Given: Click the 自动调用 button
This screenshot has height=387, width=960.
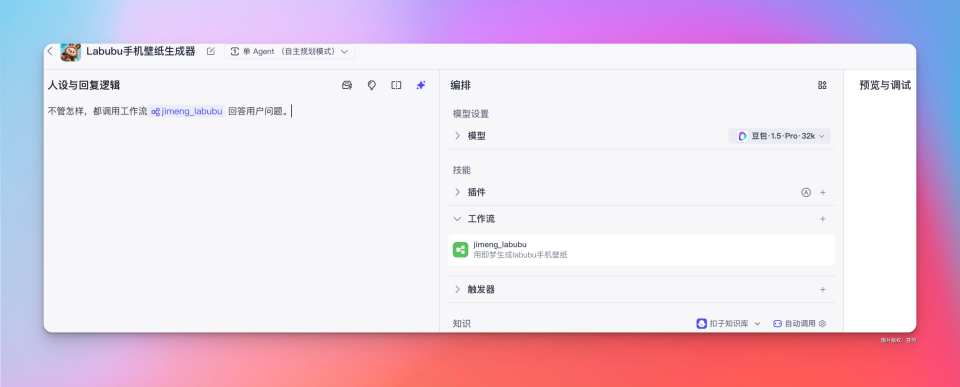Looking at the screenshot, I should 794,323.
